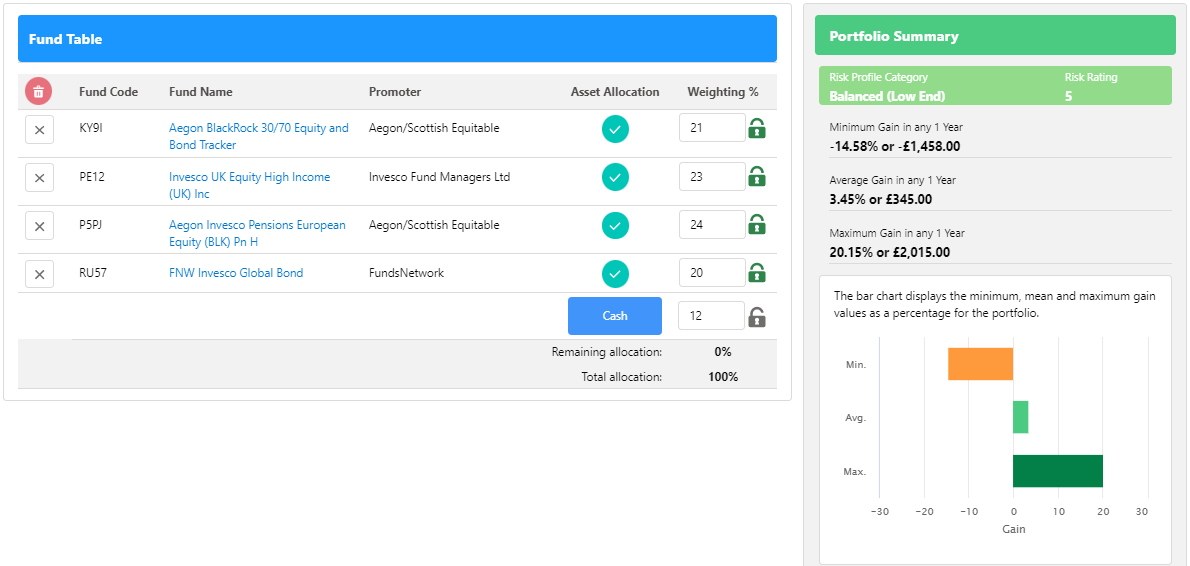Toggle the lock for Invesco UK Equity weighting

[x=757, y=176]
